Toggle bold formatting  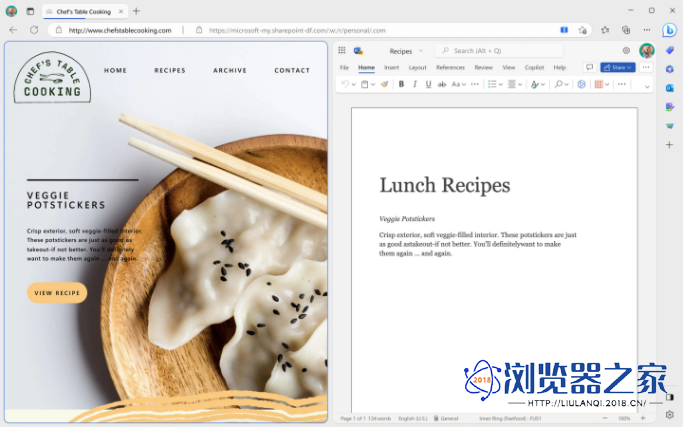[401, 84]
